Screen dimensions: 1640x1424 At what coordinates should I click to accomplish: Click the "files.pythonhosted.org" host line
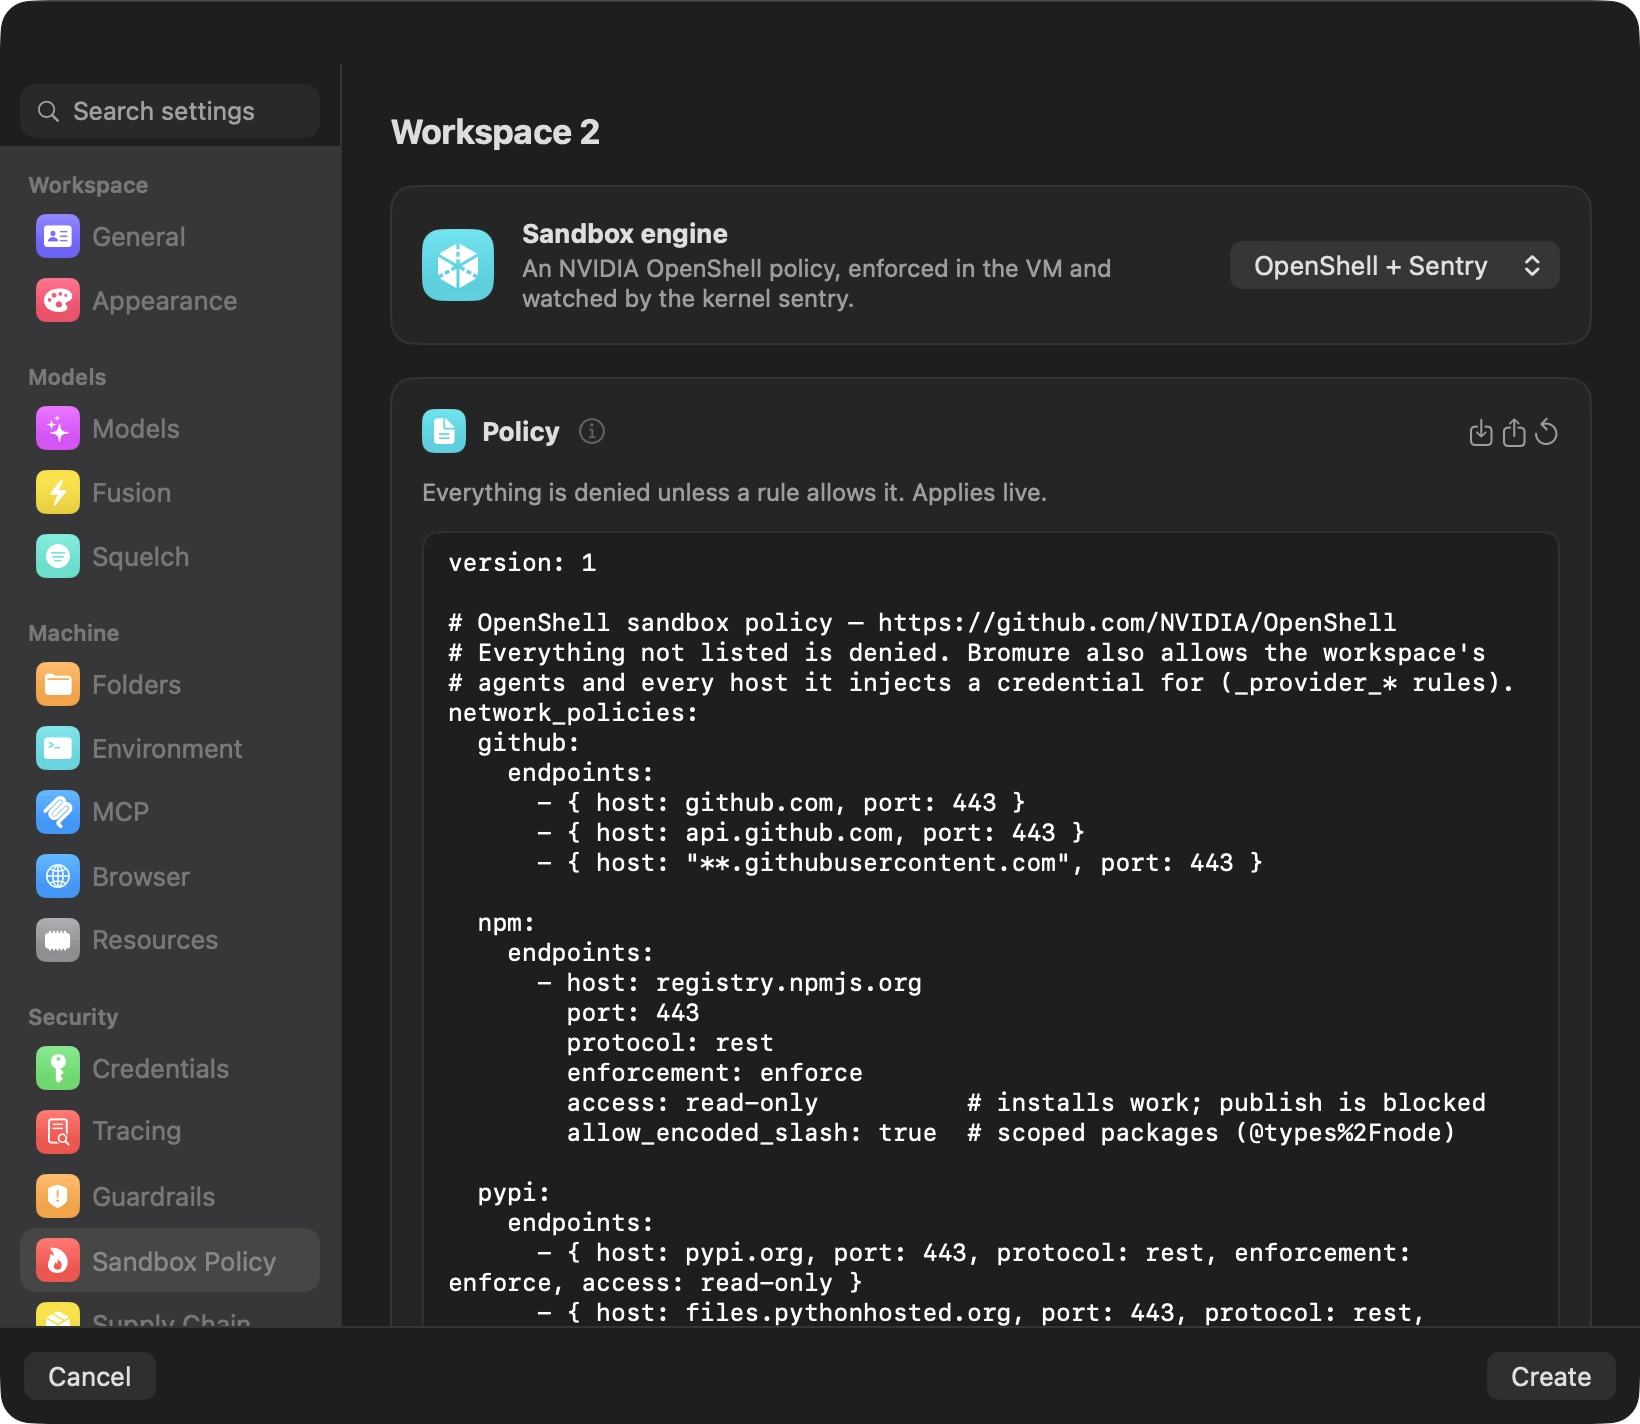[981, 1313]
